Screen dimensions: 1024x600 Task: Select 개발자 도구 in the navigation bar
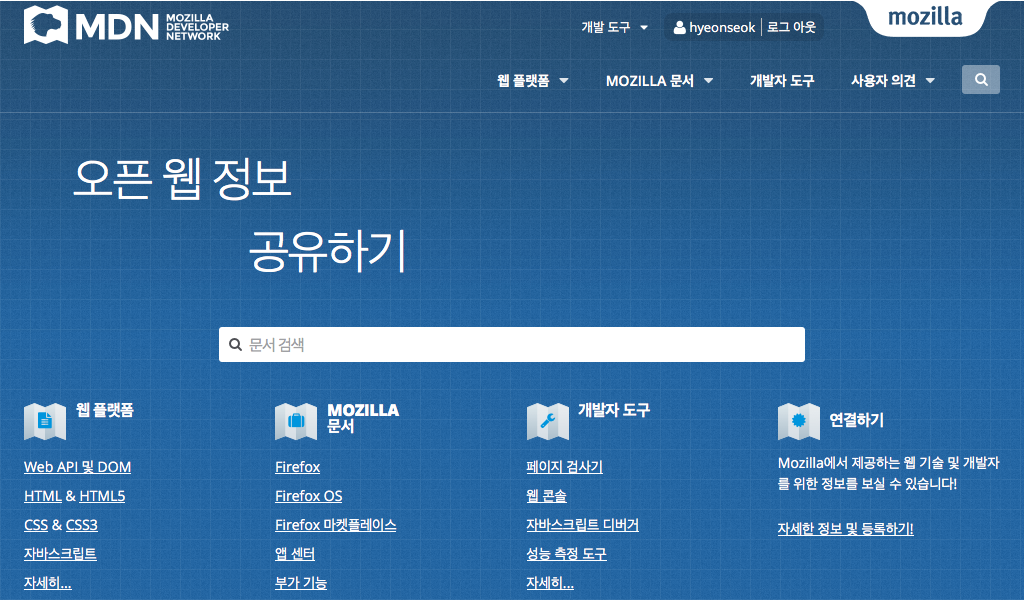click(x=782, y=80)
